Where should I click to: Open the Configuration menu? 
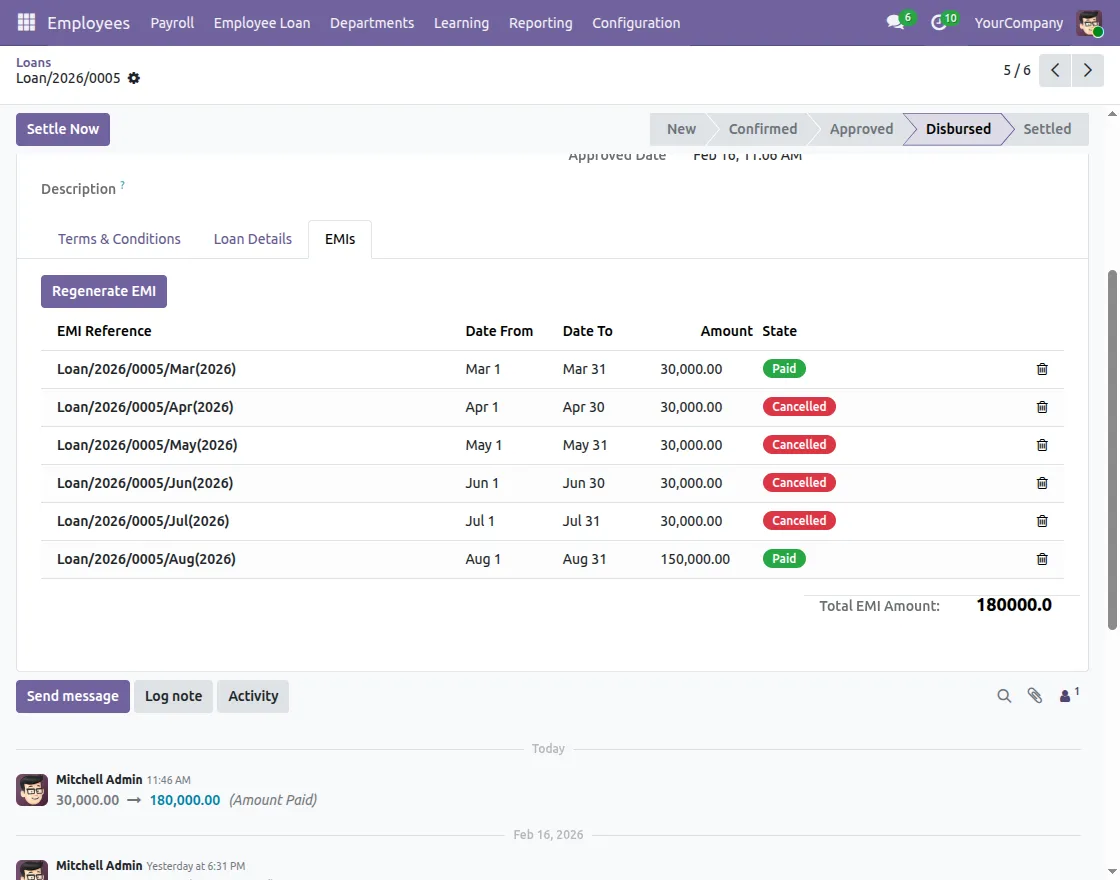click(636, 22)
